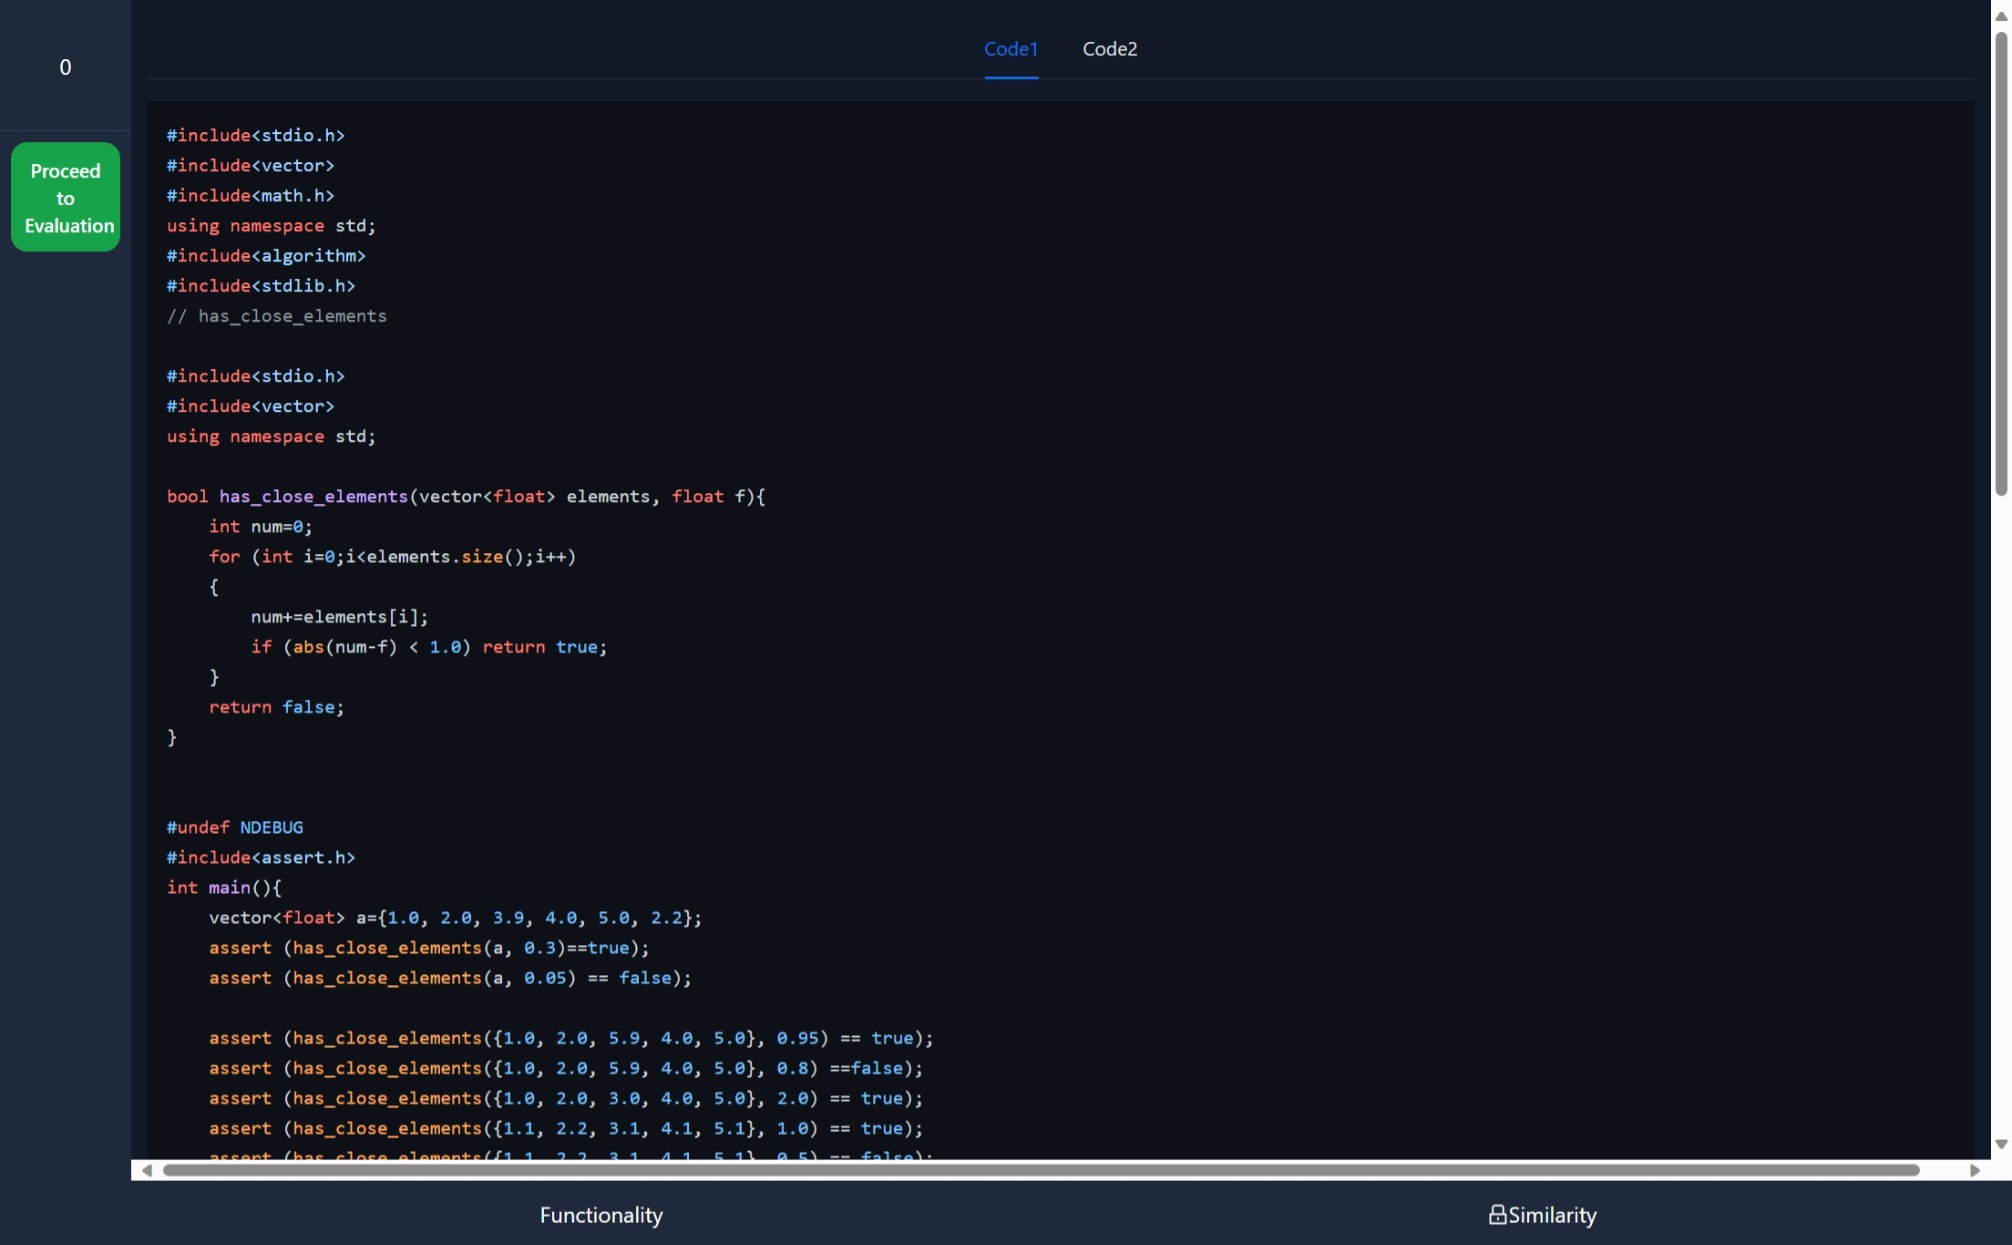Click the 'bool has_close_elements' function signature line
Viewport: 2012px width, 1245px height.
466,496
